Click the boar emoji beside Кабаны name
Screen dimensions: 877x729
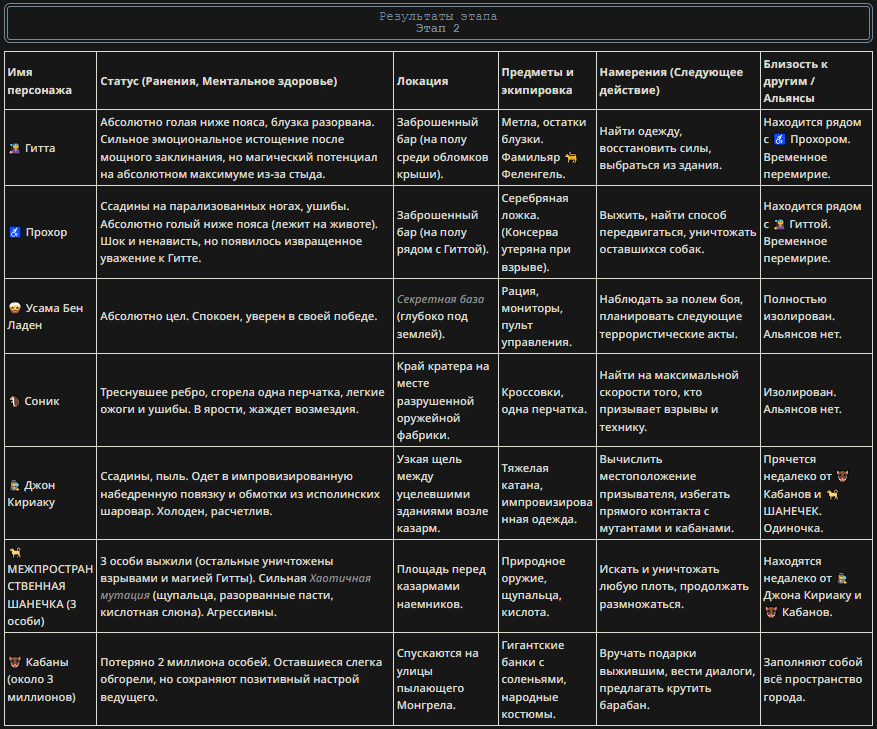click(15, 662)
